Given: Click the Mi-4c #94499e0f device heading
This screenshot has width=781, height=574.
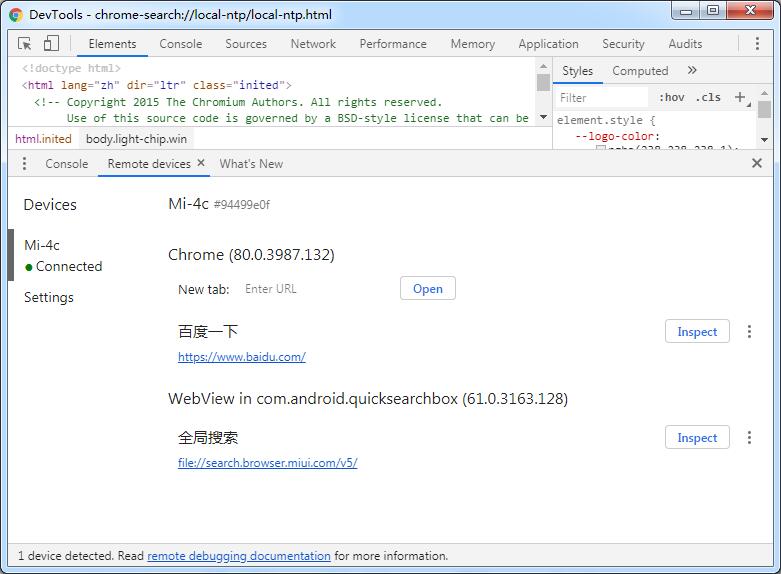Looking at the screenshot, I should pyautogui.click(x=219, y=204).
